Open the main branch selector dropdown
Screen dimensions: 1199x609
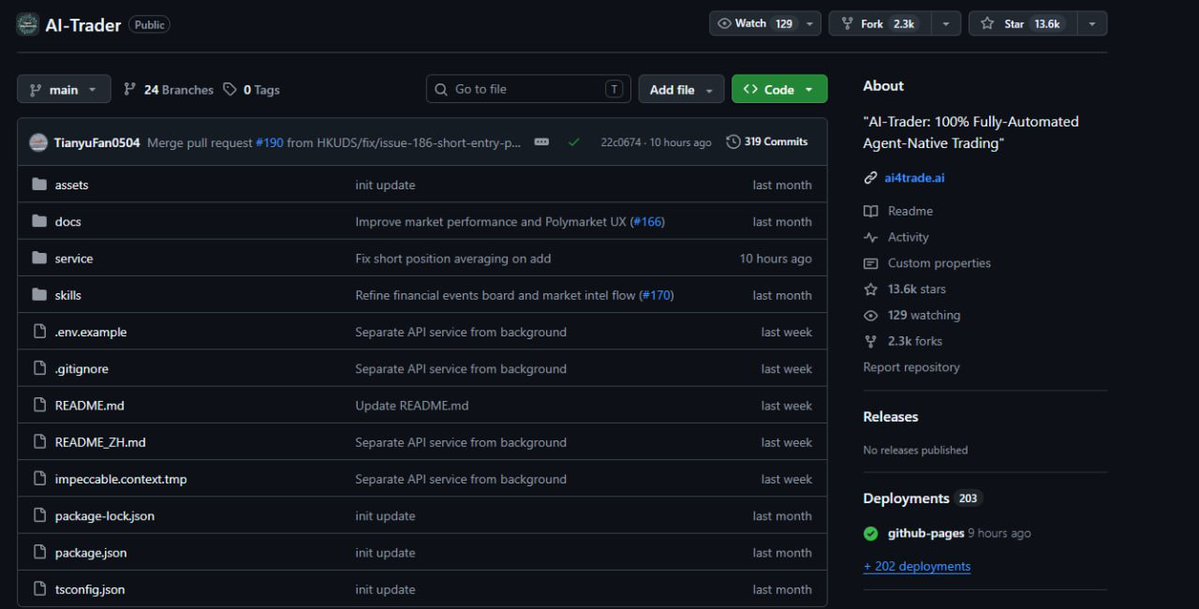(64, 90)
